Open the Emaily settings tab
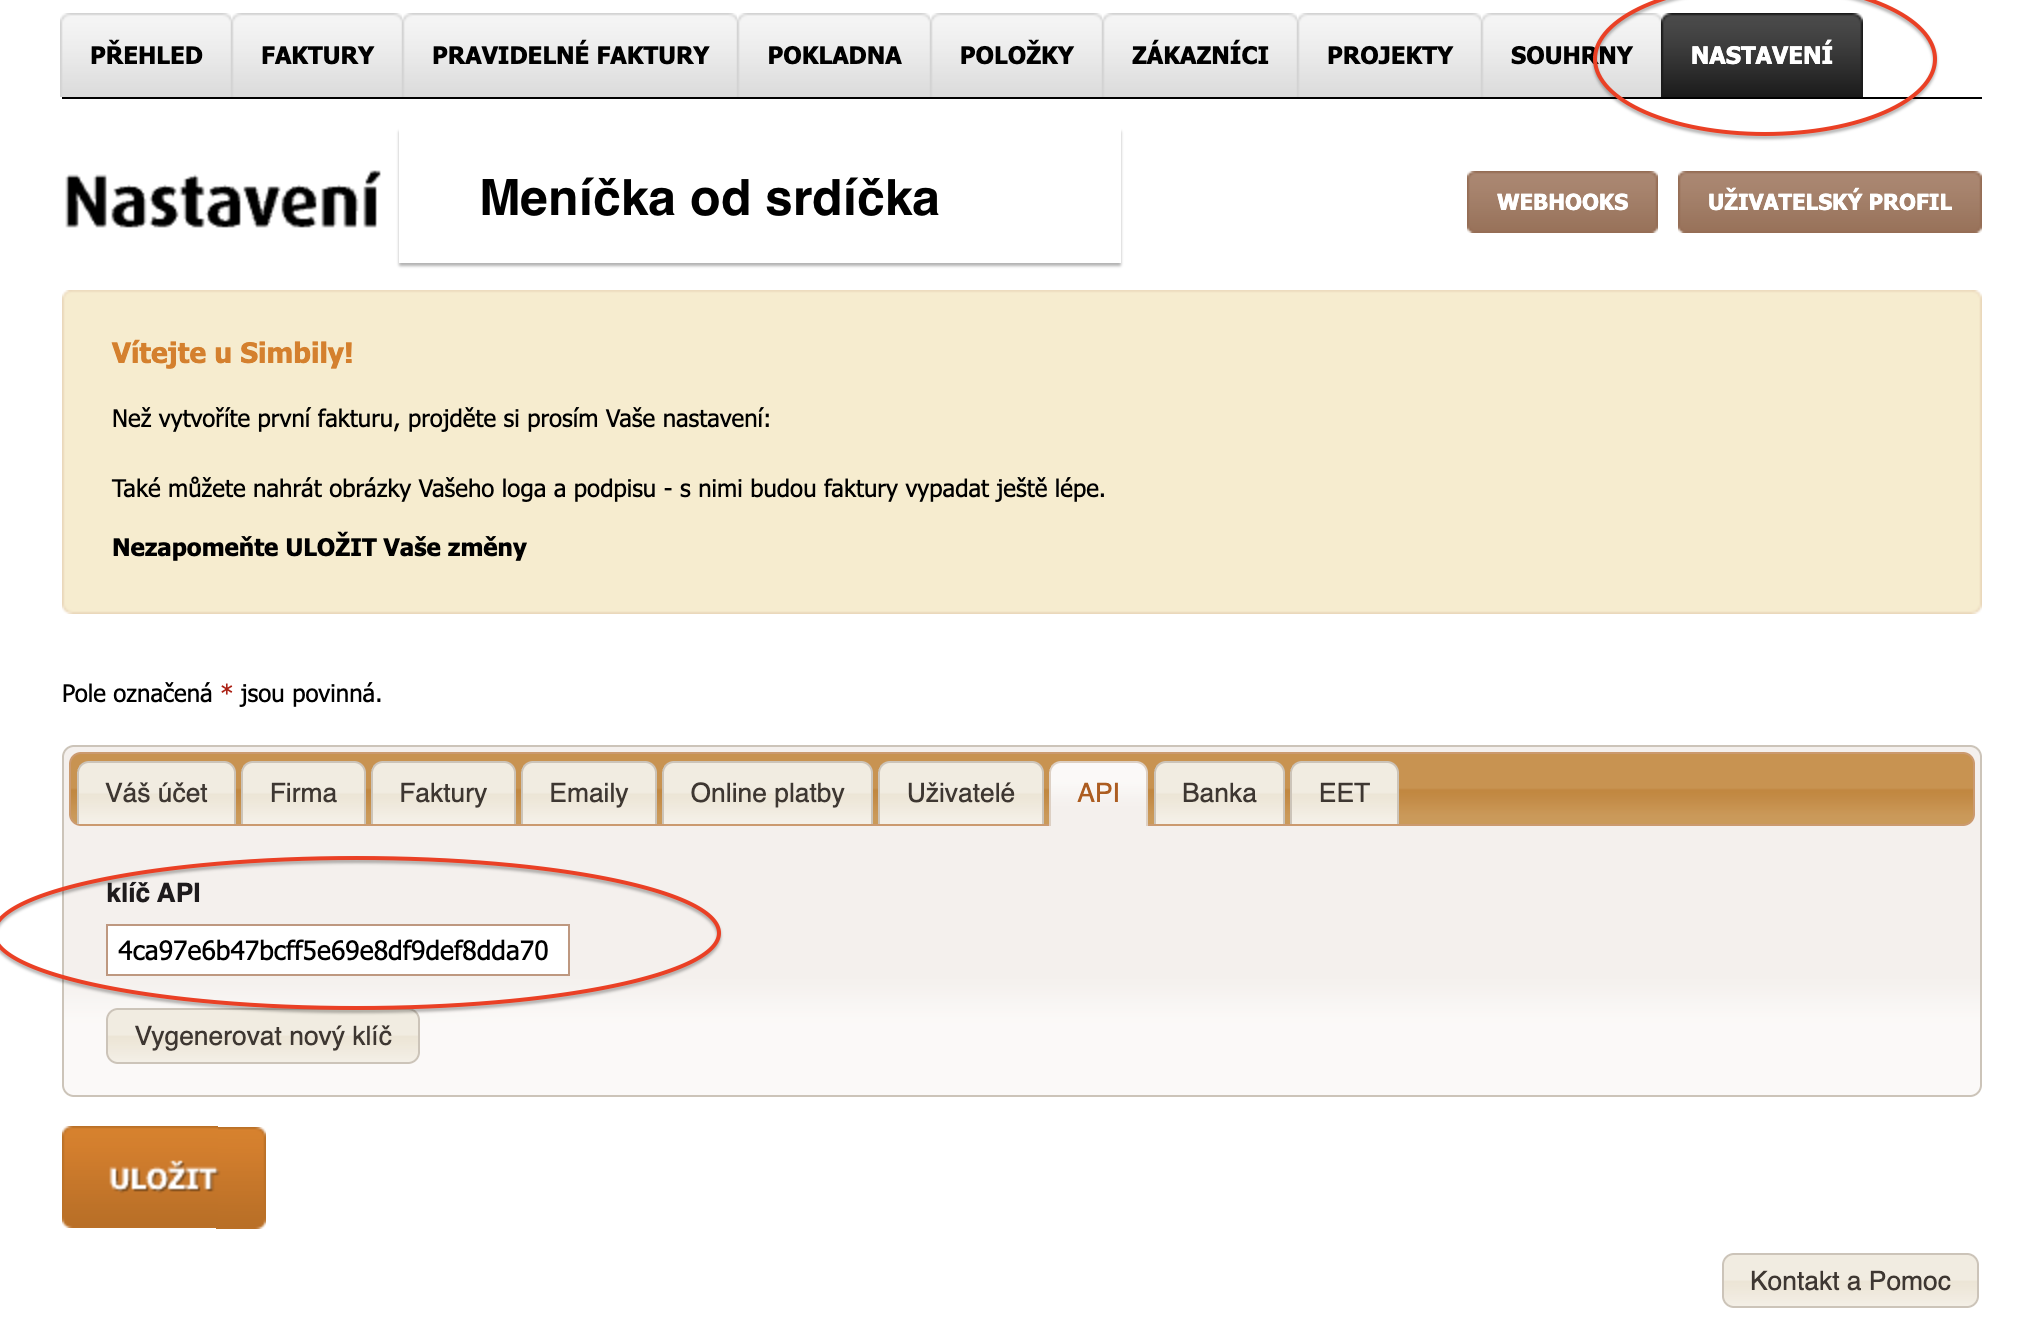2022x1334 pixels. pyautogui.click(x=588, y=793)
